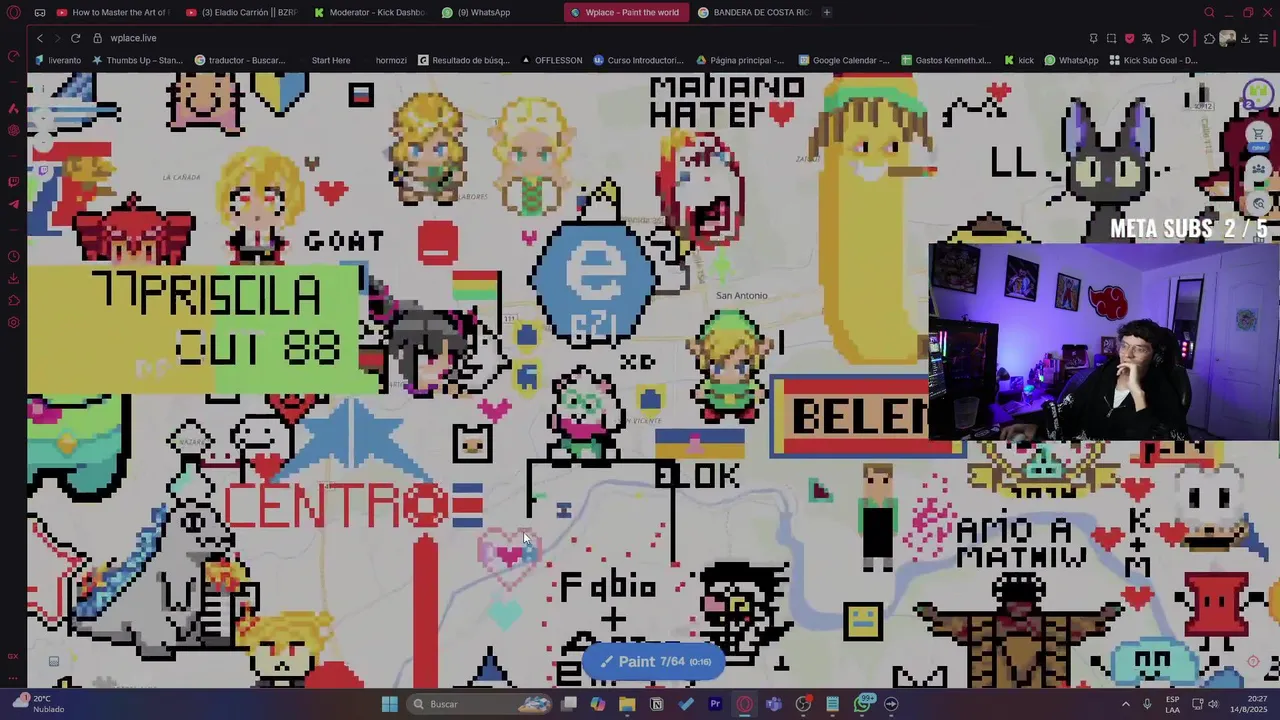
Task: Open the Opera workspaces icon
Action: pyautogui.click(x=40, y=12)
